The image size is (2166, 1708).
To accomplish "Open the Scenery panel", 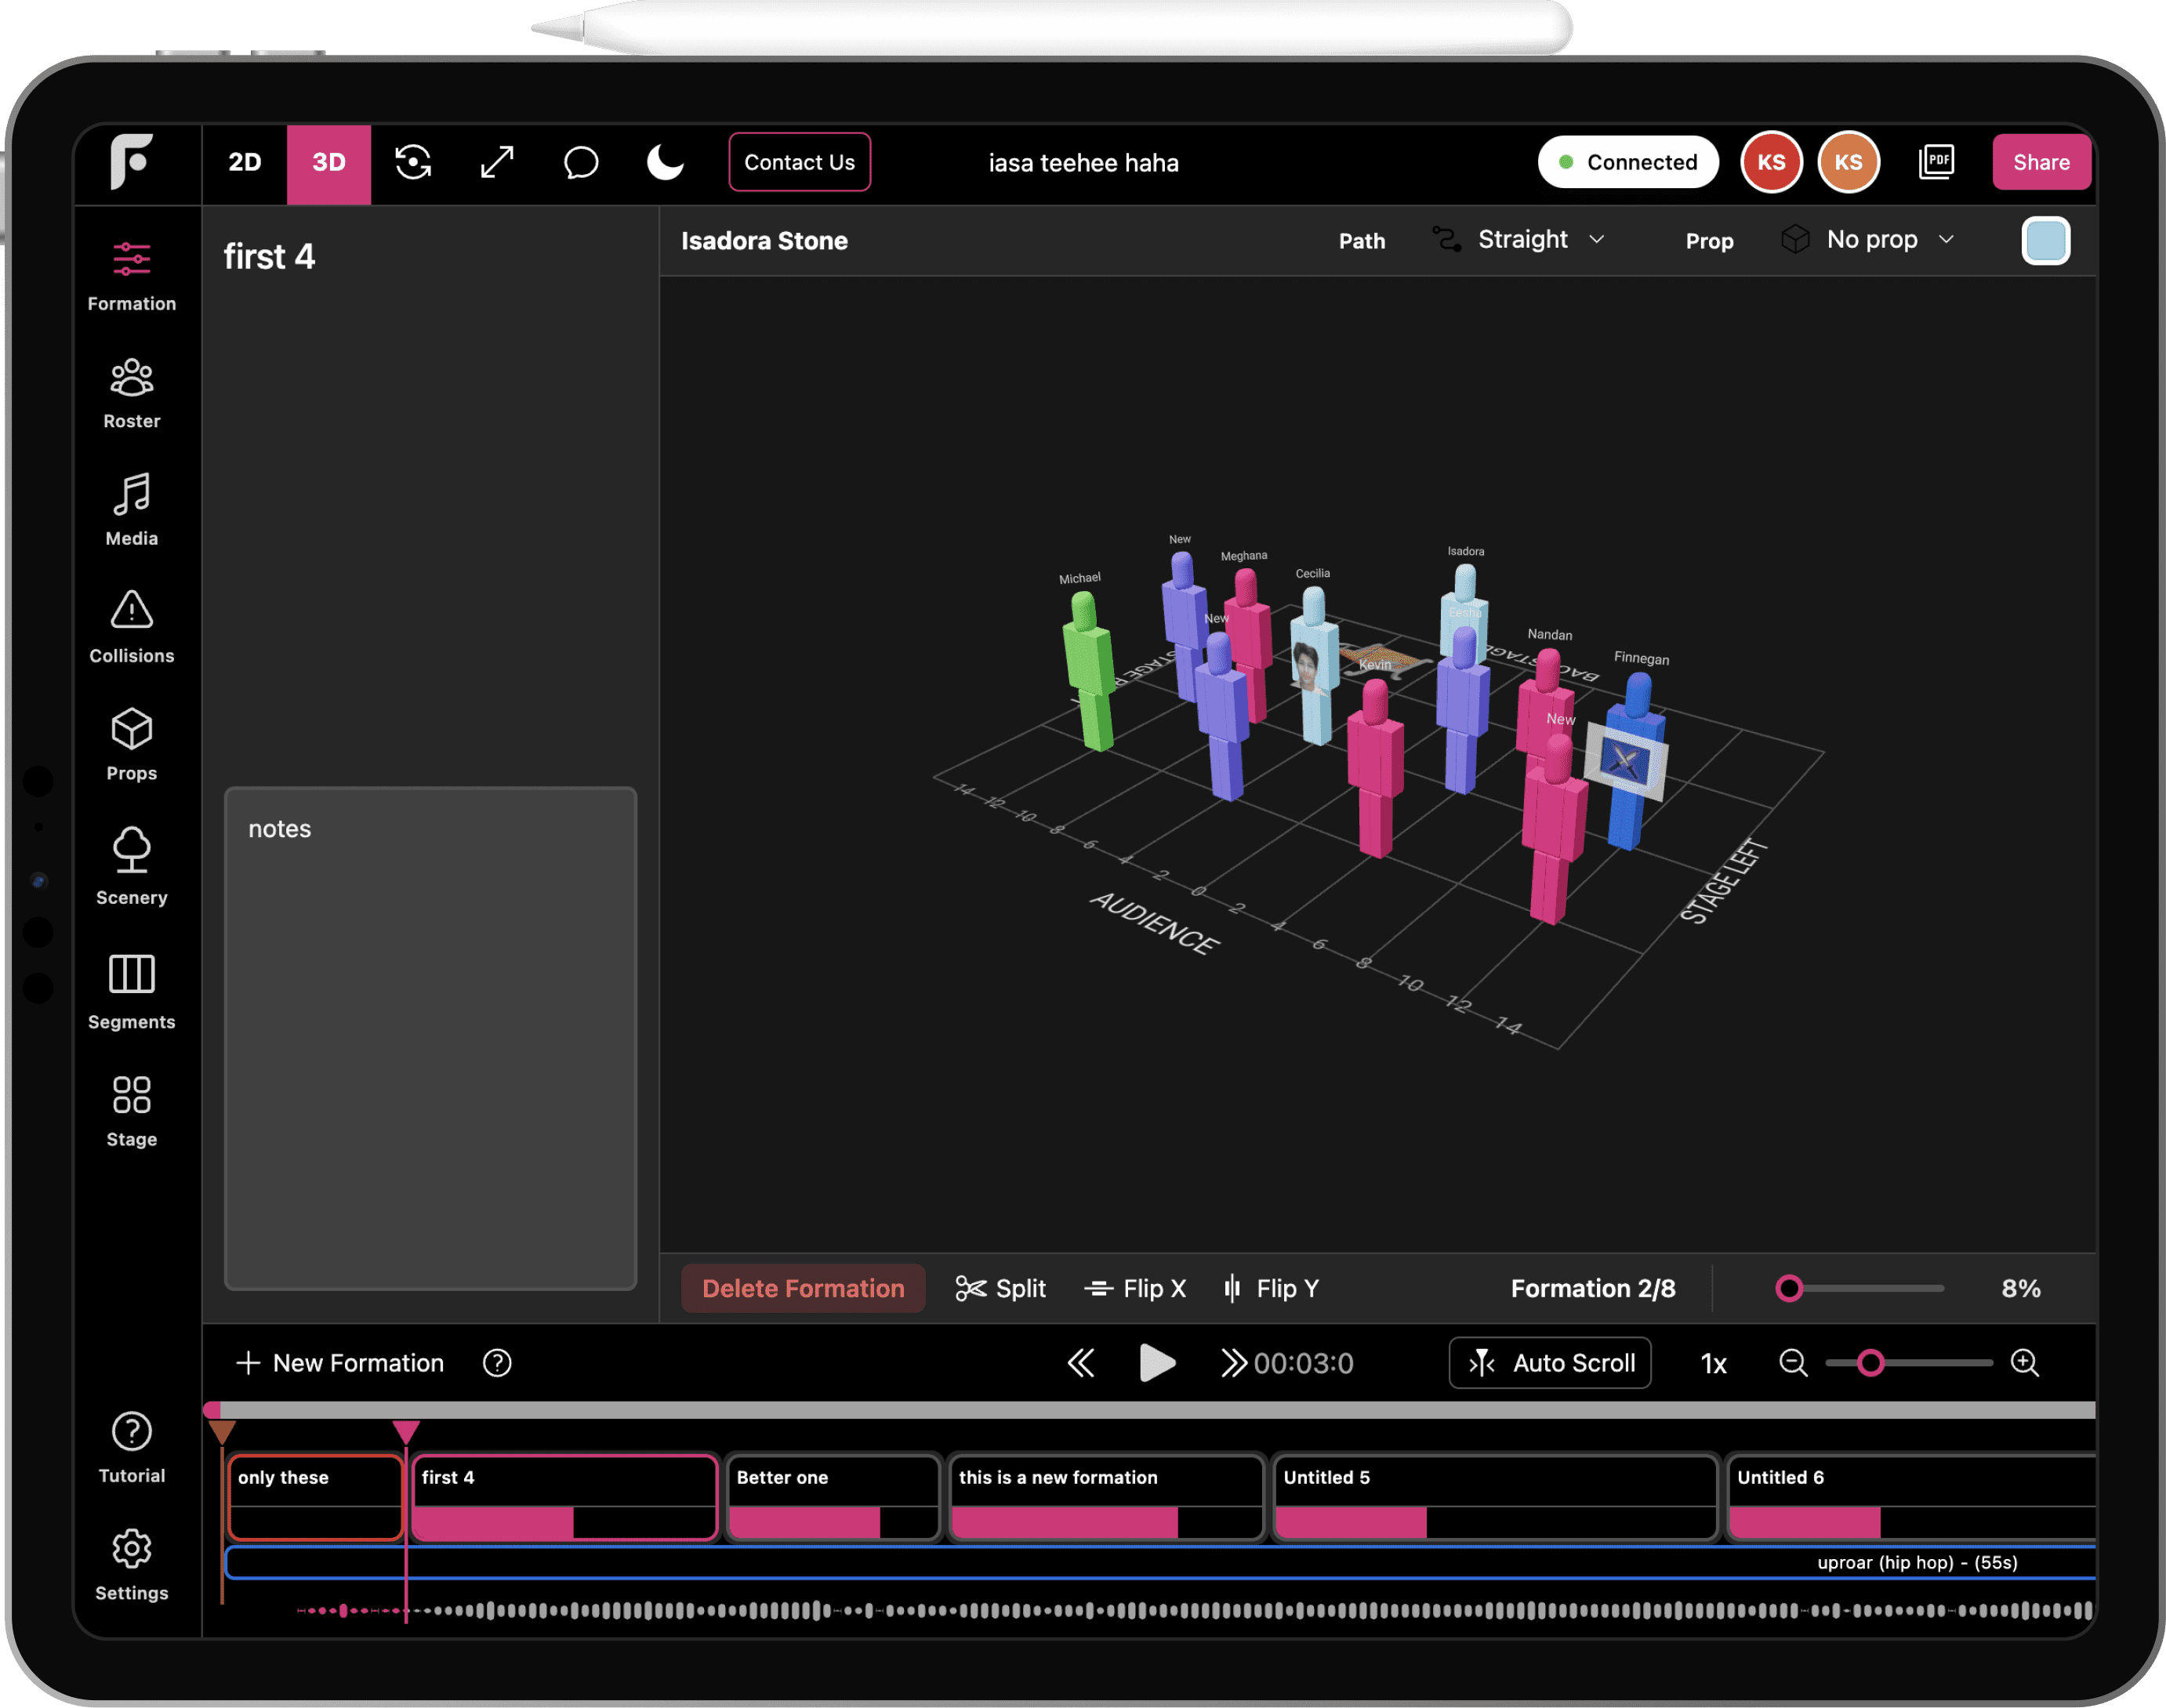I will 131,868.
